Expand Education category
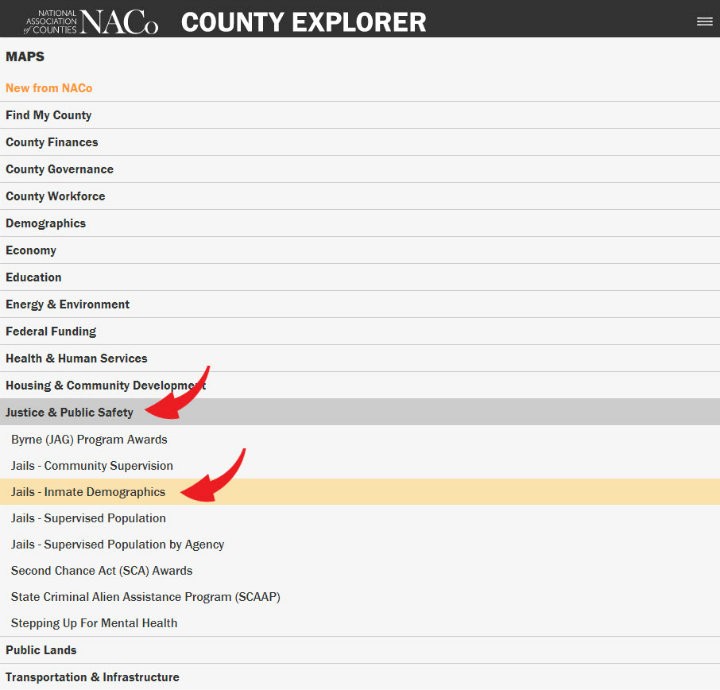720x690 pixels. click(360, 277)
